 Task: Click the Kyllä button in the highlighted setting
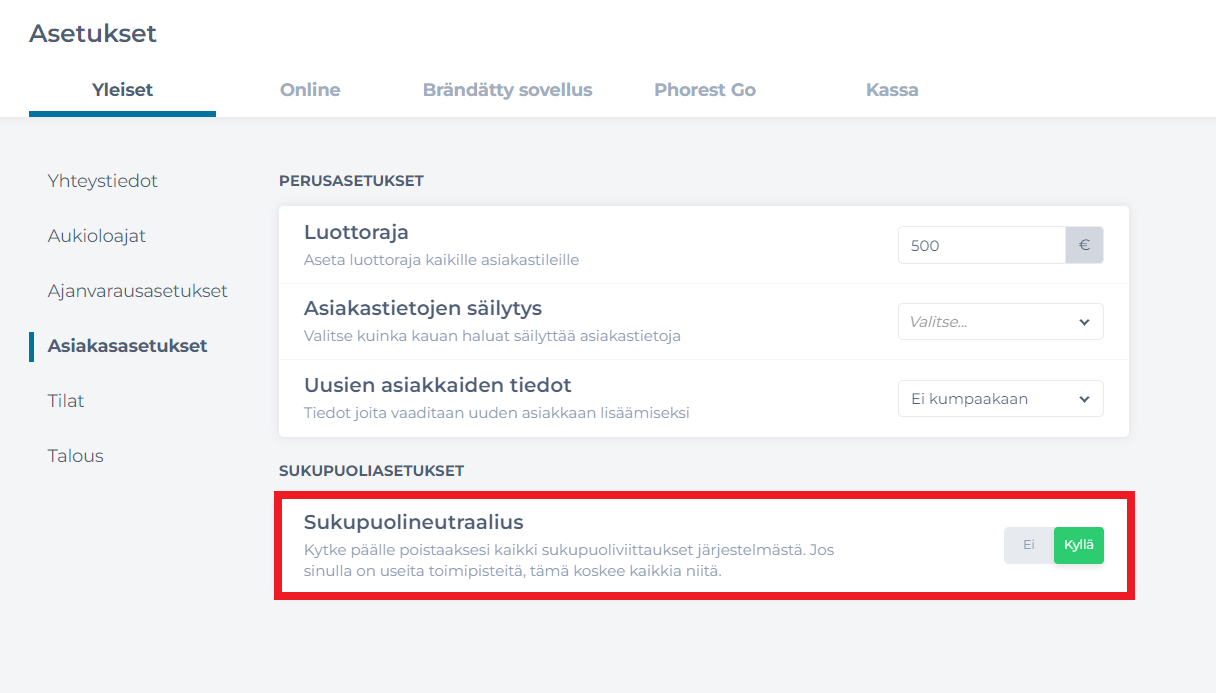[x=1078, y=545]
